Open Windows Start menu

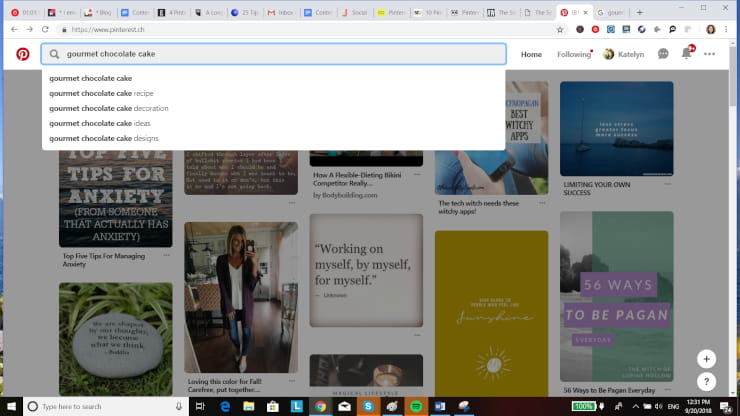[x=11, y=406]
